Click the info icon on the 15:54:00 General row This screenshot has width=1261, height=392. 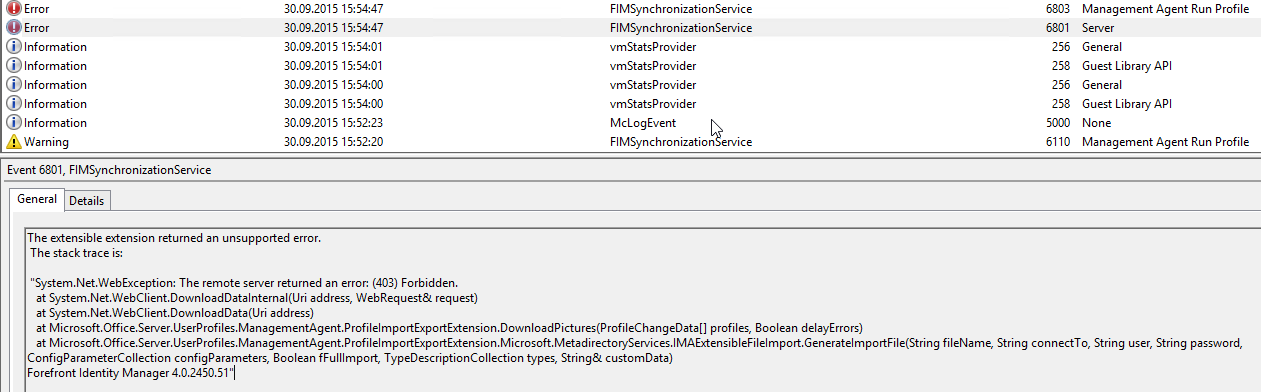pos(13,85)
